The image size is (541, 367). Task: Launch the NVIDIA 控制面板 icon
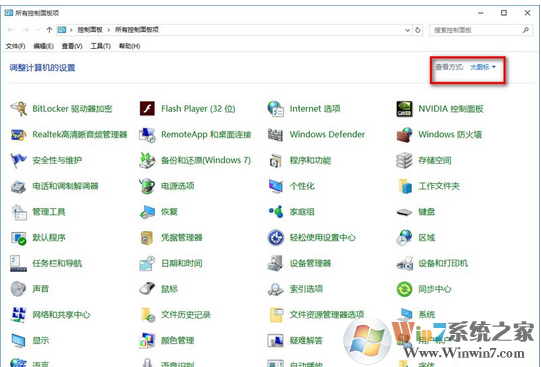tap(404, 109)
